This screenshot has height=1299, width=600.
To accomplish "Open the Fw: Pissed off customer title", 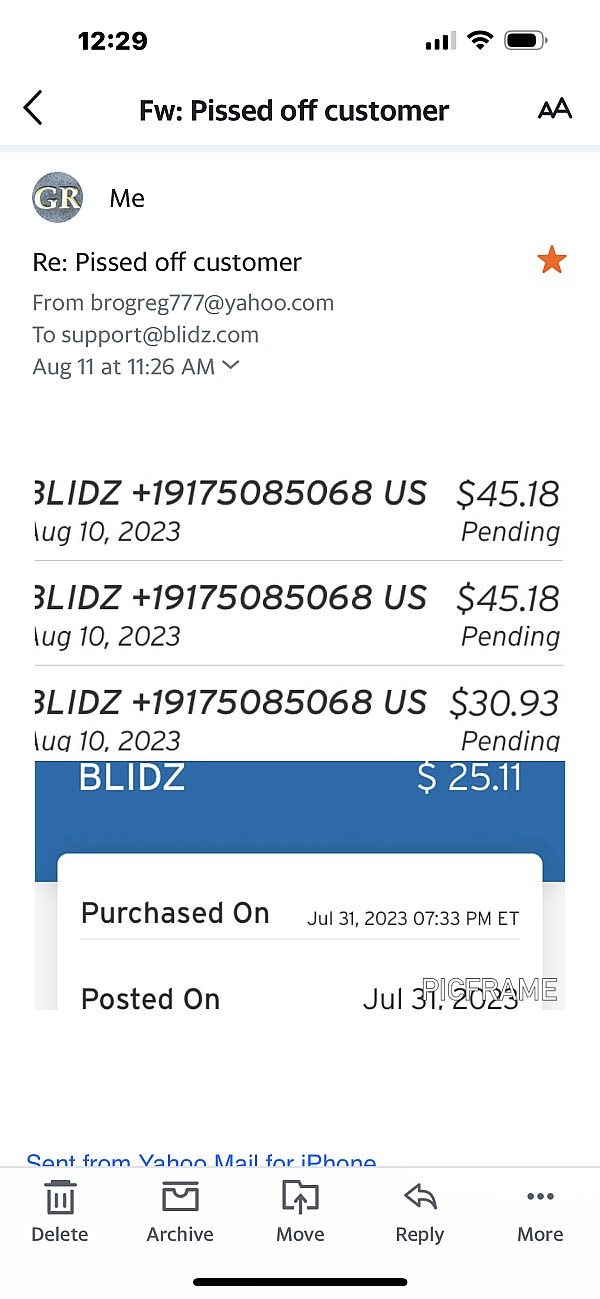I will [x=293, y=110].
